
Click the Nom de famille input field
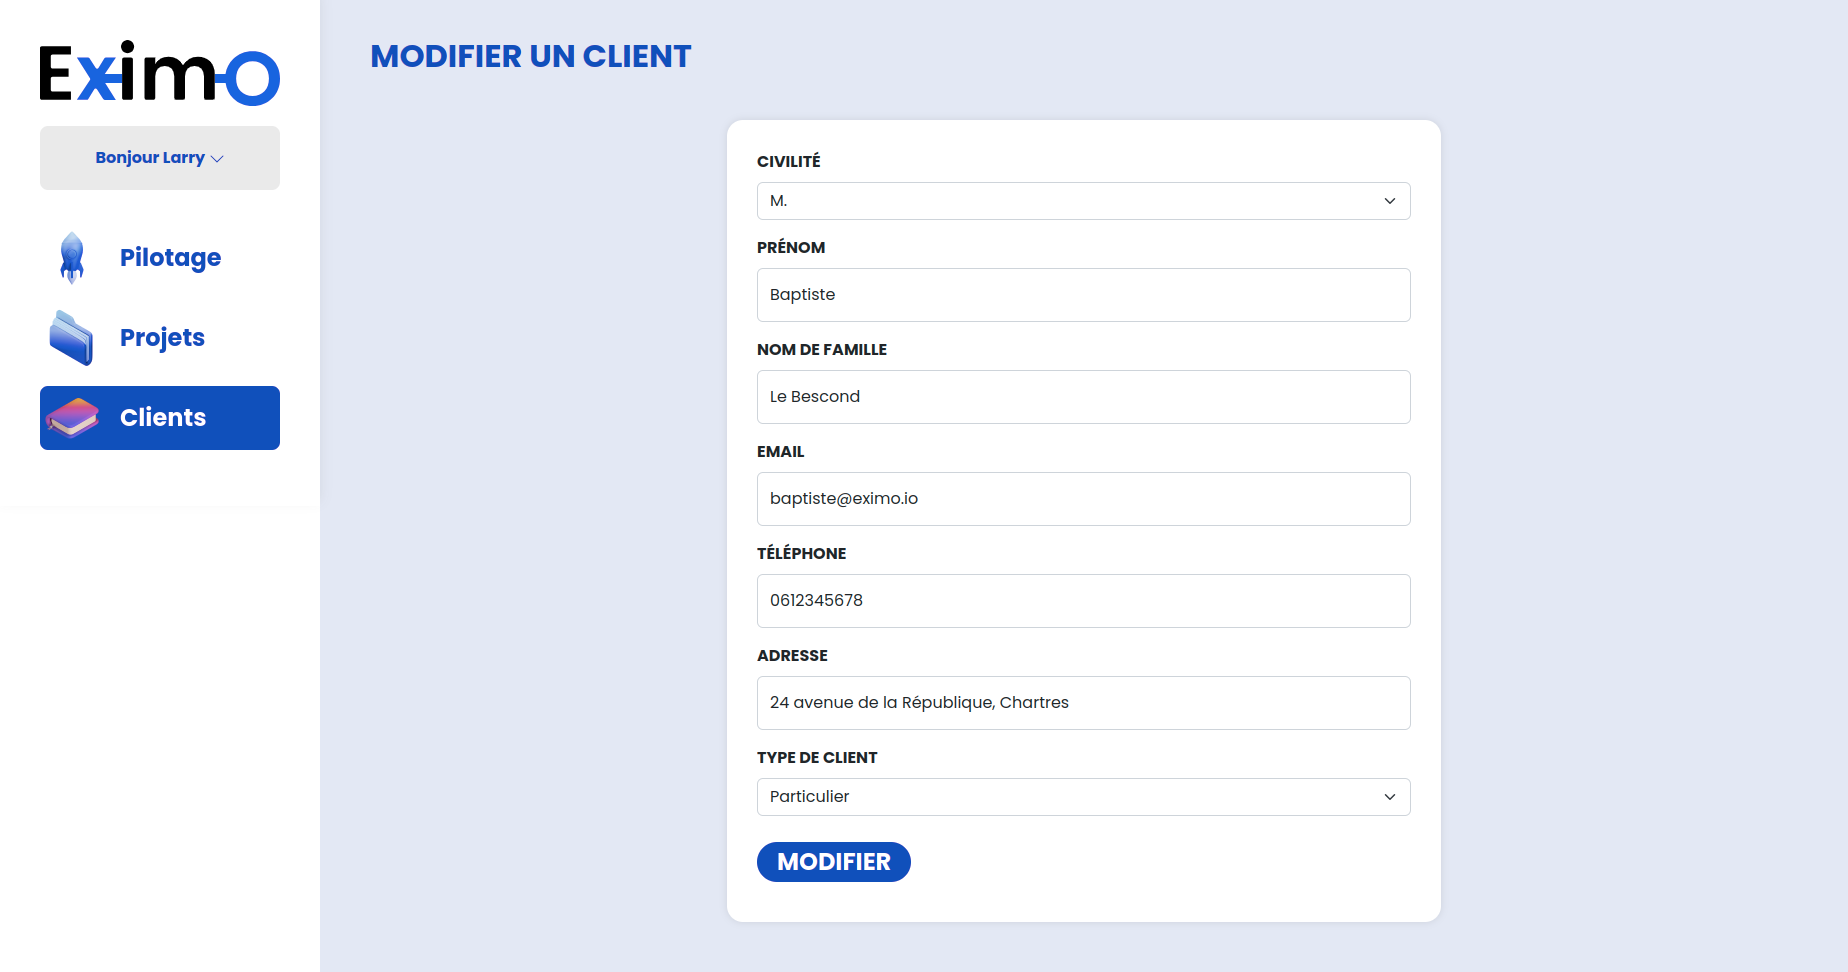pyautogui.click(x=1083, y=397)
